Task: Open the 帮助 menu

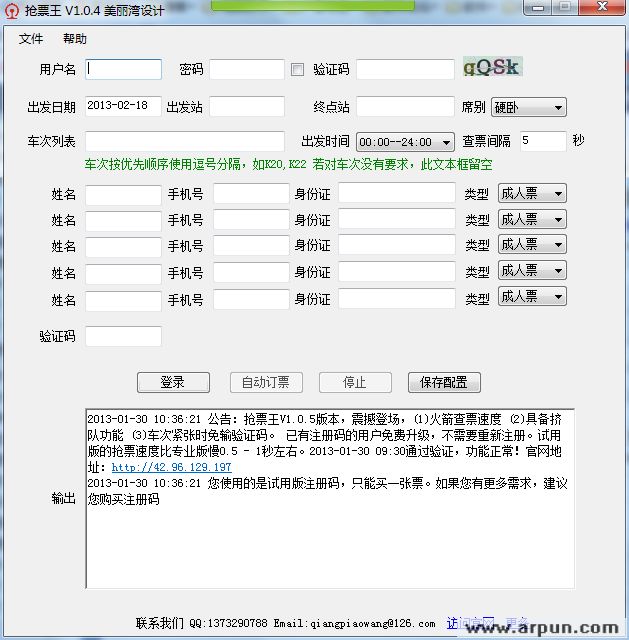Action: (75, 39)
